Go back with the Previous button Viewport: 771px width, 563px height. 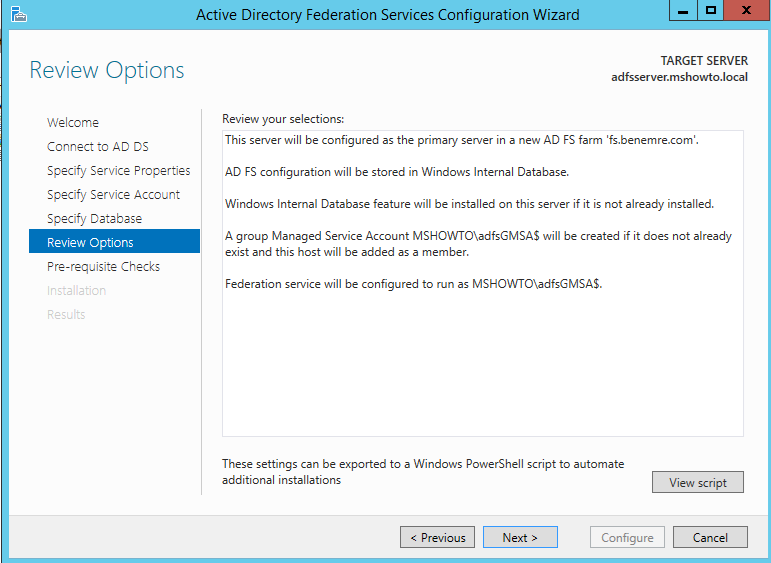pyautogui.click(x=437, y=537)
